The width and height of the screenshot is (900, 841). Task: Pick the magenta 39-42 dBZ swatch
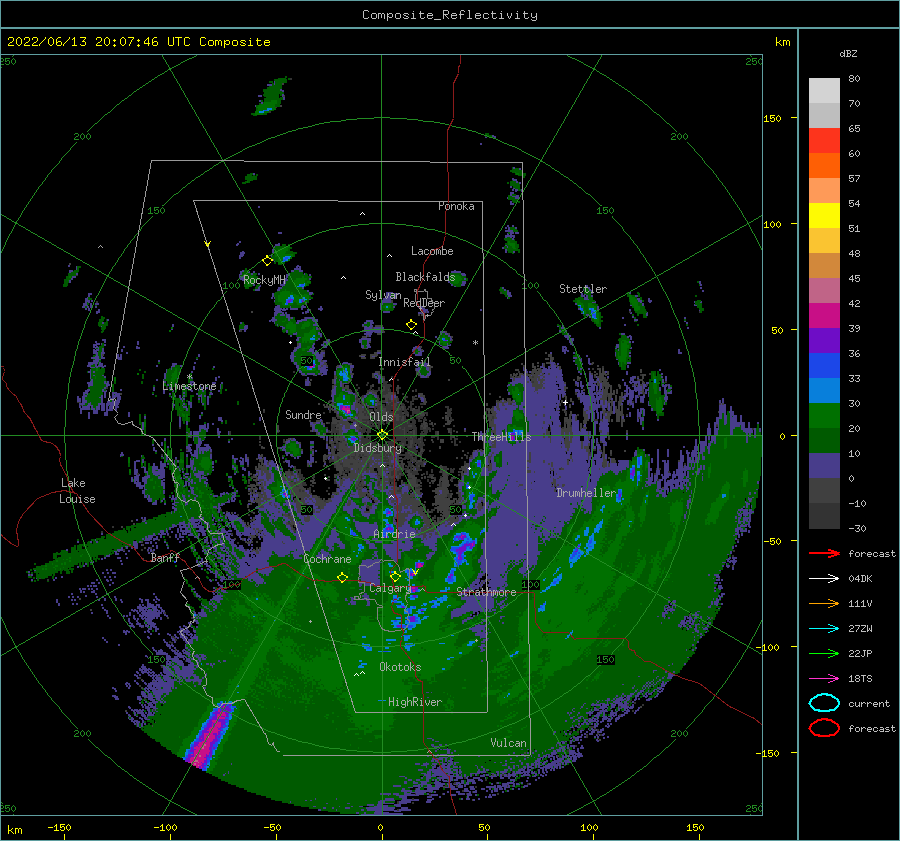click(824, 316)
